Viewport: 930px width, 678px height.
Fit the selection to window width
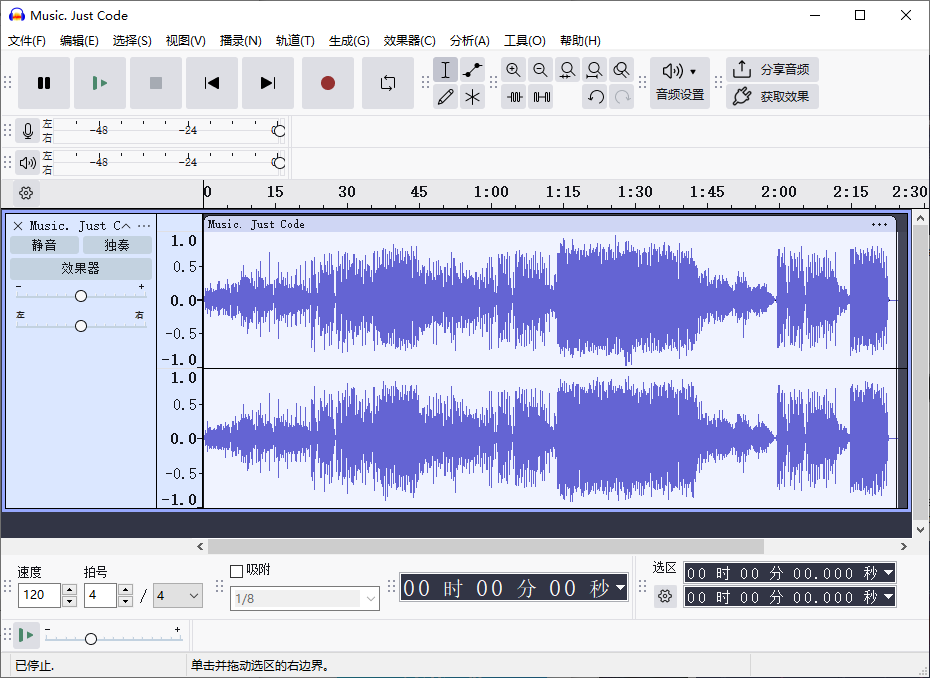pyautogui.click(x=568, y=70)
